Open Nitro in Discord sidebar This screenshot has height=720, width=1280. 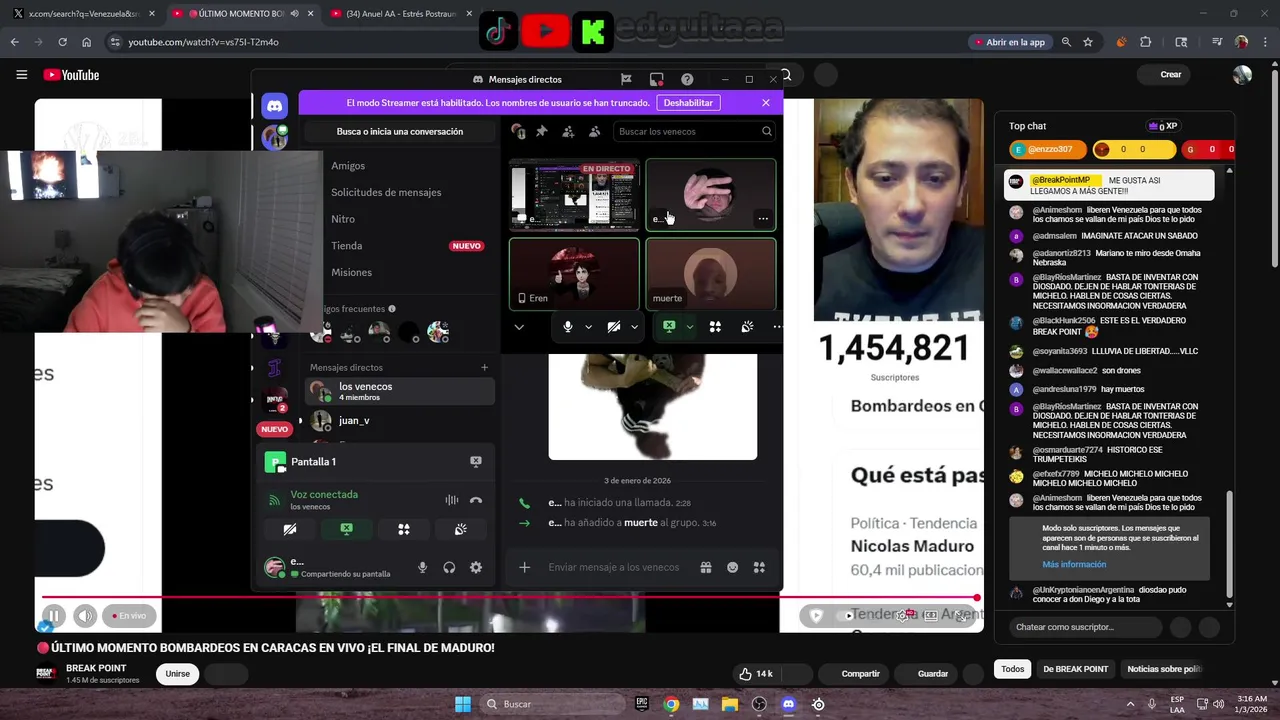tap(343, 219)
